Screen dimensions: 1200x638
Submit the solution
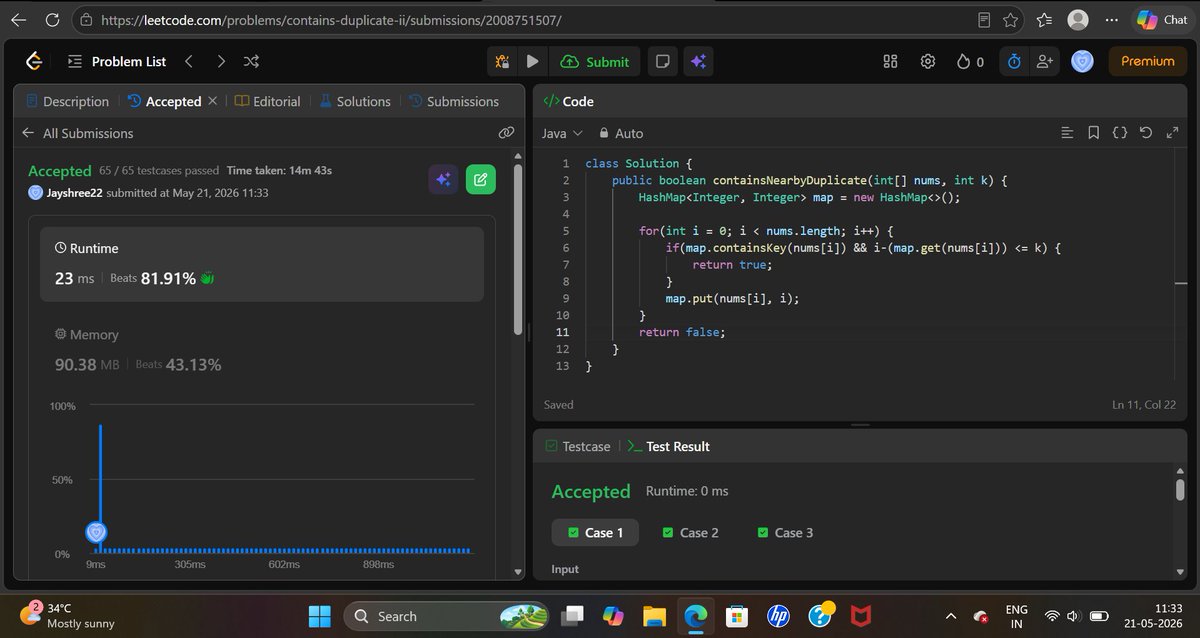point(596,62)
